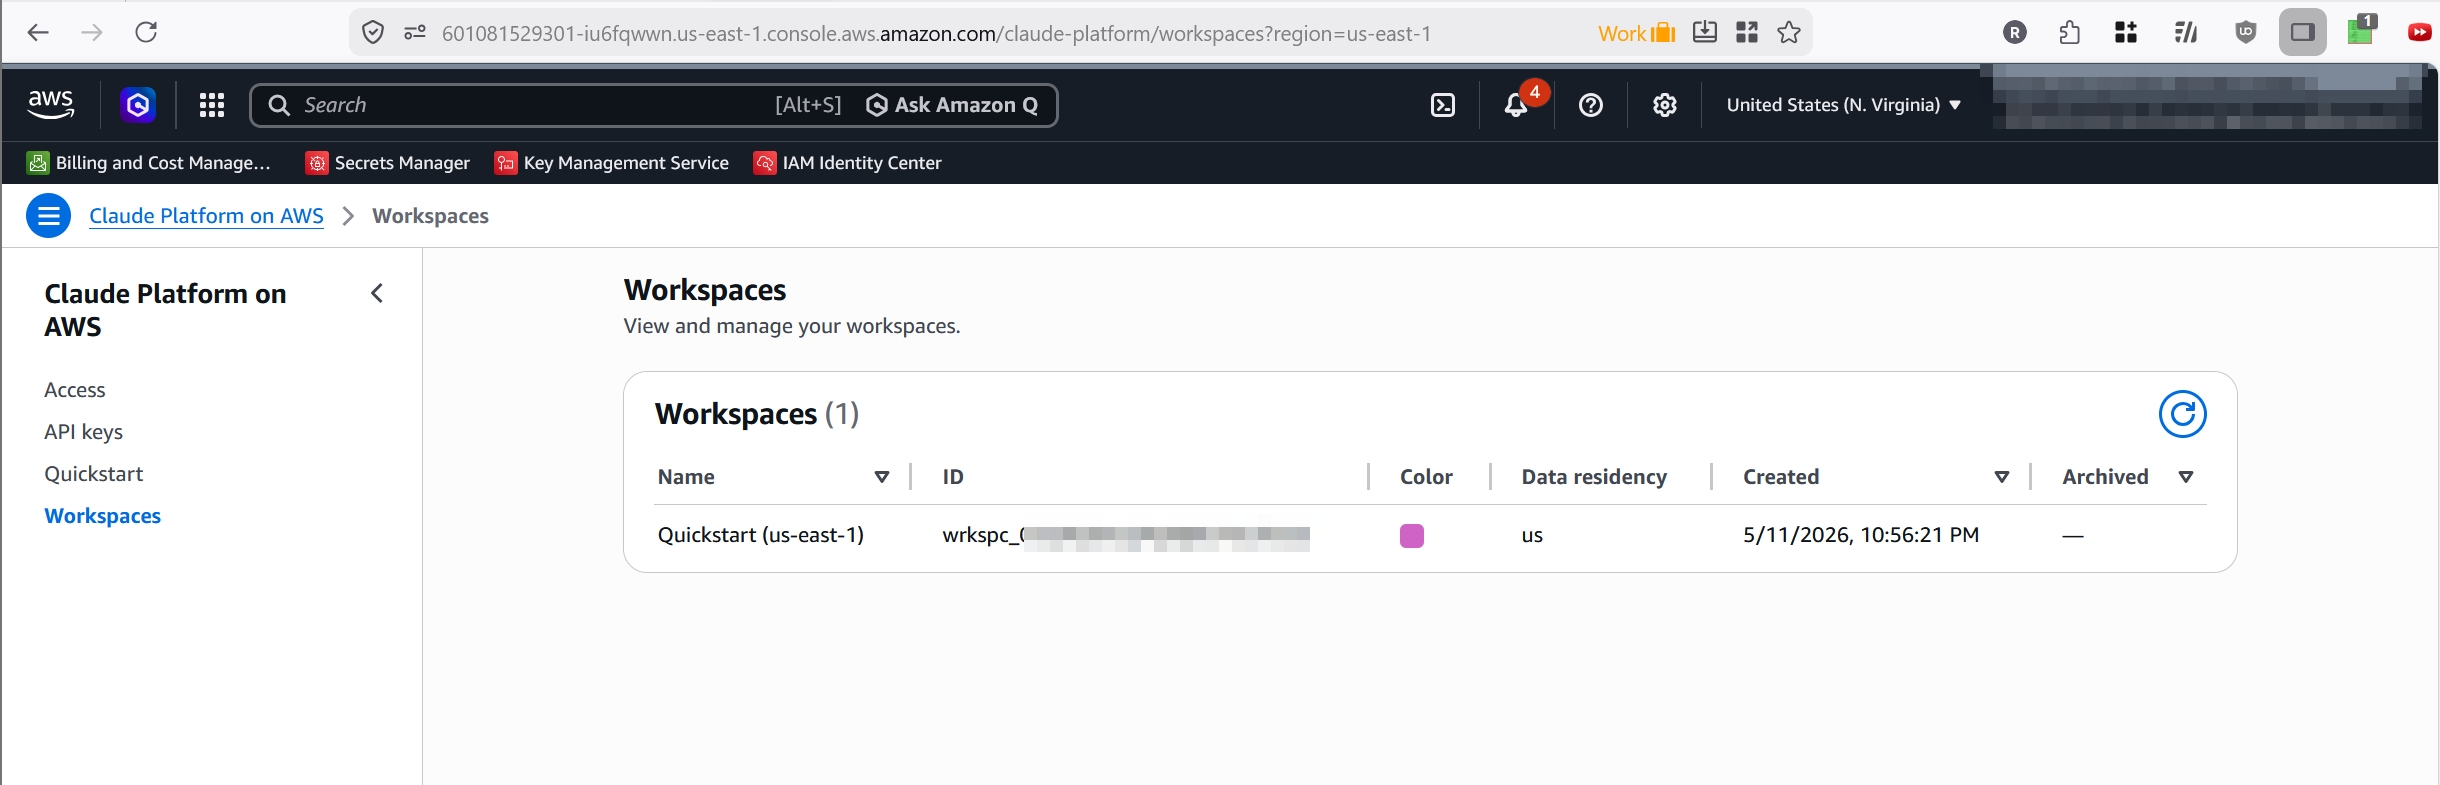Image resolution: width=2440 pixels, height=785 pixels.
Task: Click the install/download page icon in address bar
Action: coord(1705,33)
